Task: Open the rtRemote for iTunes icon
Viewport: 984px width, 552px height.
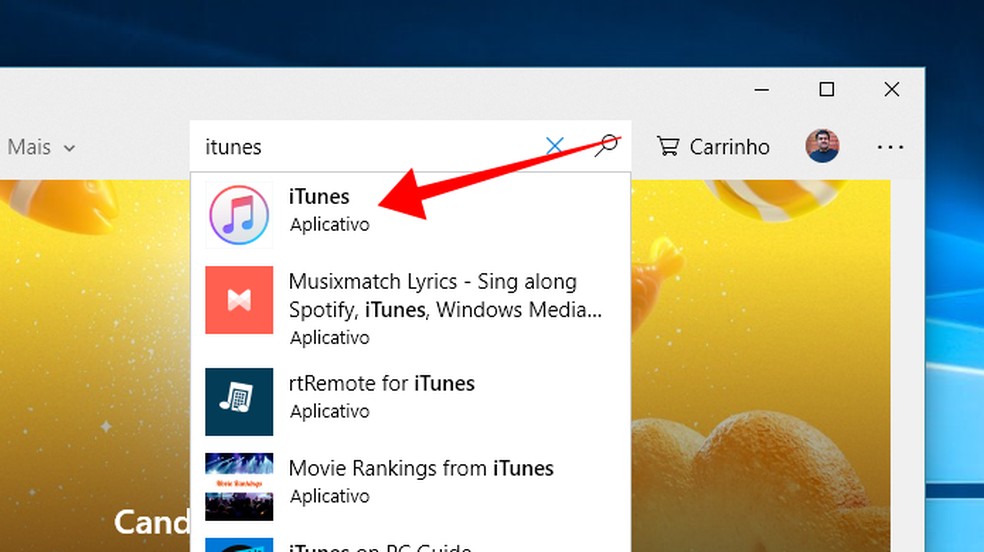Action: coord(239,401)
